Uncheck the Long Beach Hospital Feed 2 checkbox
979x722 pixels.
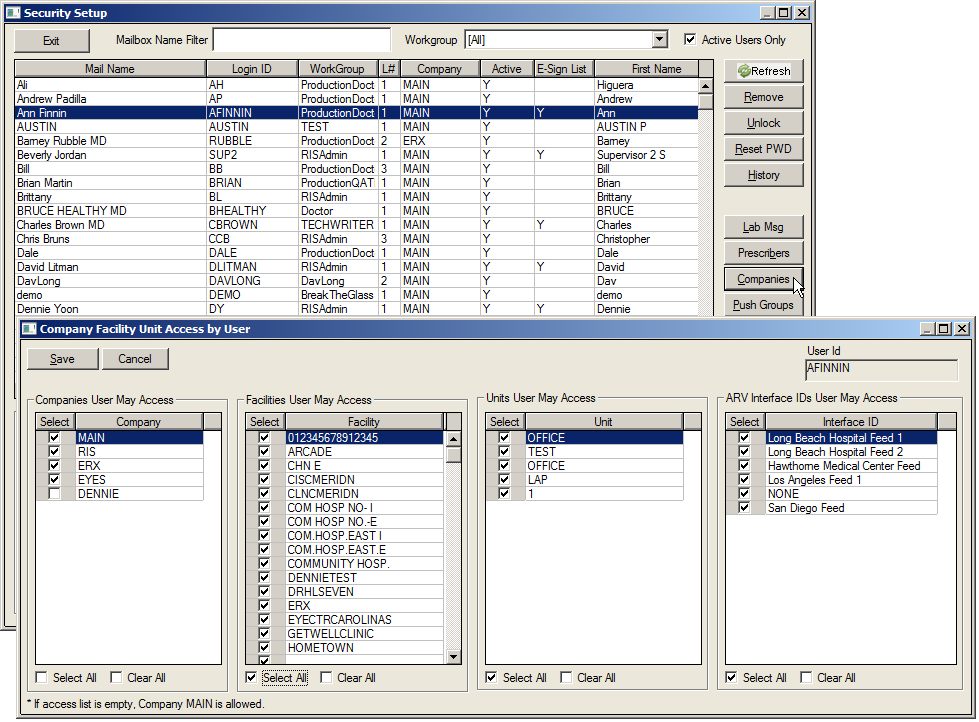point(744,452)
